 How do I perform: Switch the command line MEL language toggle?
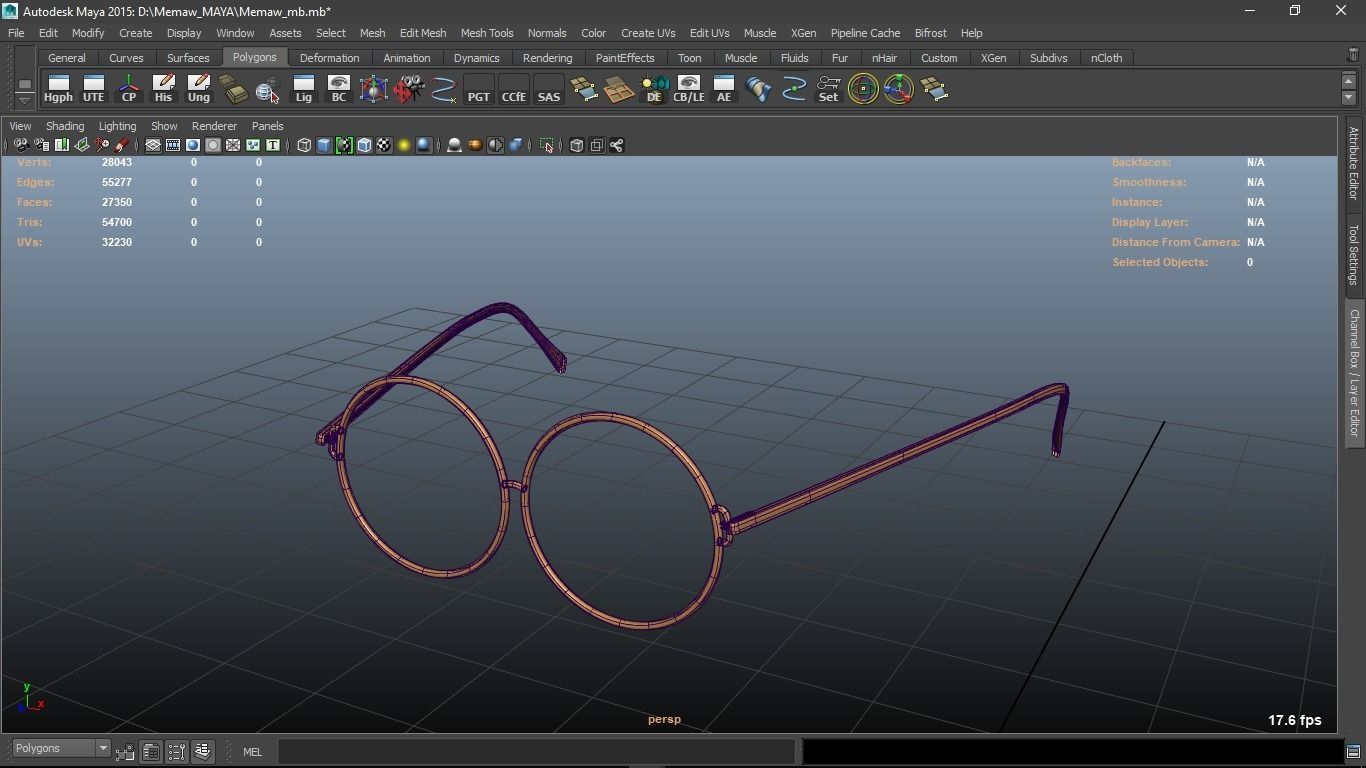(252, 752)
